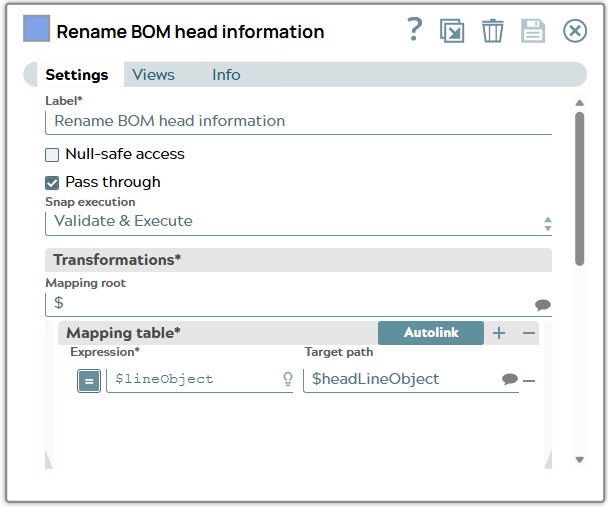Click scrollbar down arrow

(579, 460)
